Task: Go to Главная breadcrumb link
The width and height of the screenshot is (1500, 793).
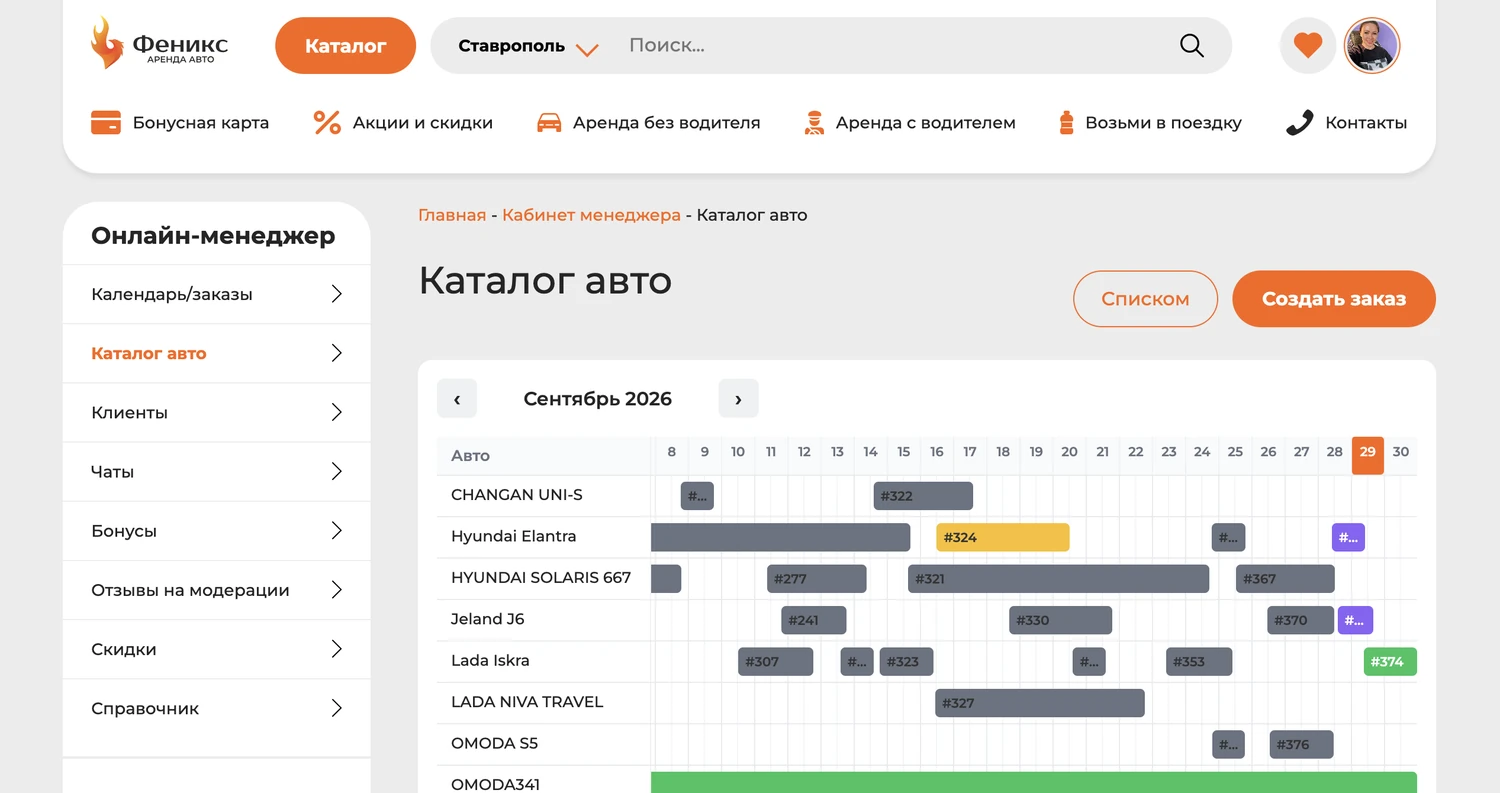Action: (x=452, y=215)
